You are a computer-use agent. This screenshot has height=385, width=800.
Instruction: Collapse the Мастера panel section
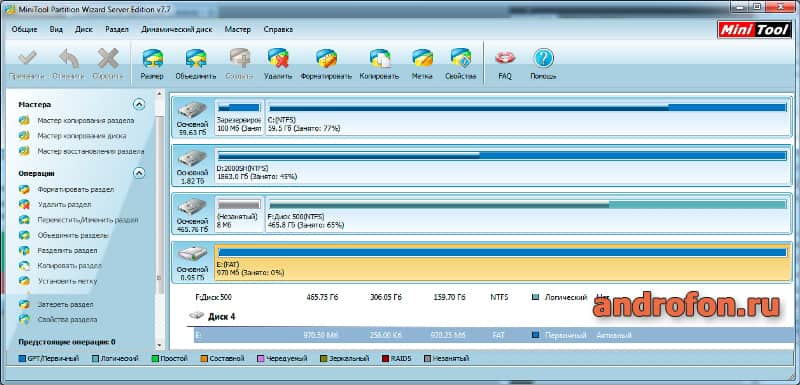(139, 105)
